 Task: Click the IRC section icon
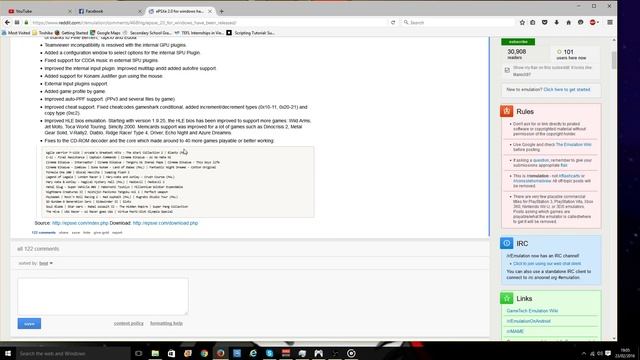point(507,243)
